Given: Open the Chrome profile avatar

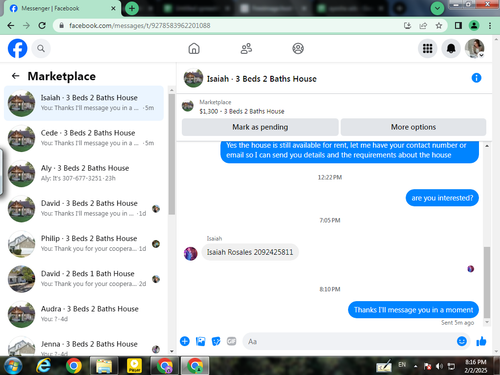Looking at the screenshot, I should [x=474, y=26].
